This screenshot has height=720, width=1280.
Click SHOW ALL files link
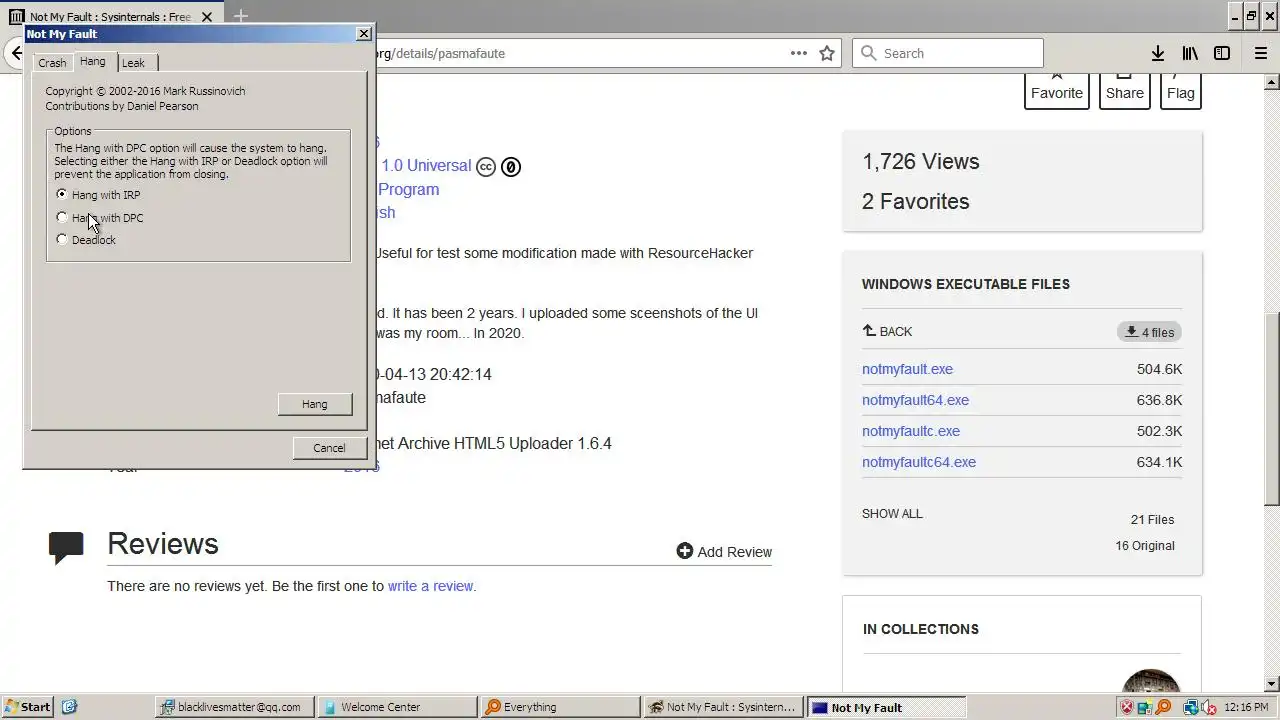click(x=892, y=513)
